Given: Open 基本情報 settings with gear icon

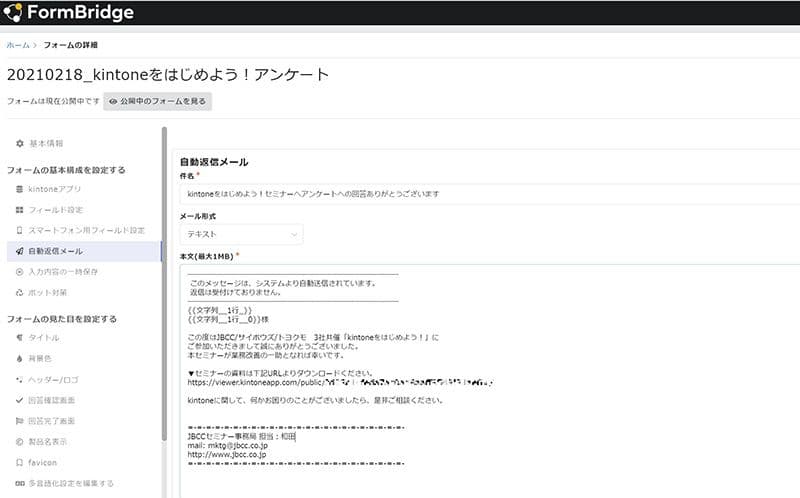Looking at the screenshot, I should click(x=20, y=144).
